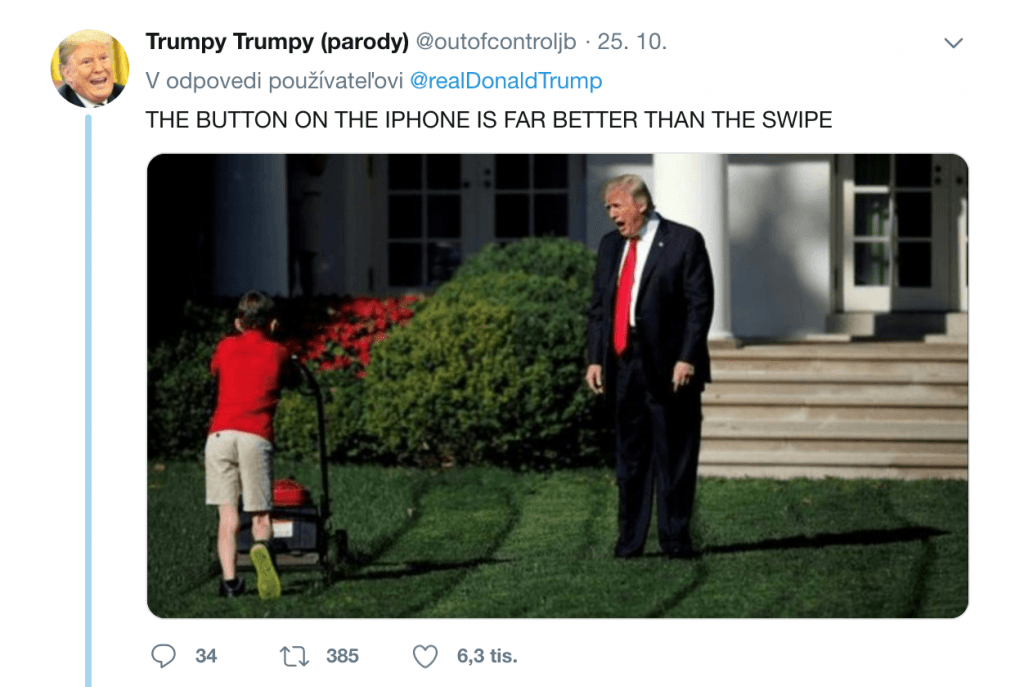This screenshot has width=1024, height=687.
Task: Enlarge the attached lawn mowing photo
Action: click(x=557, y=386)
